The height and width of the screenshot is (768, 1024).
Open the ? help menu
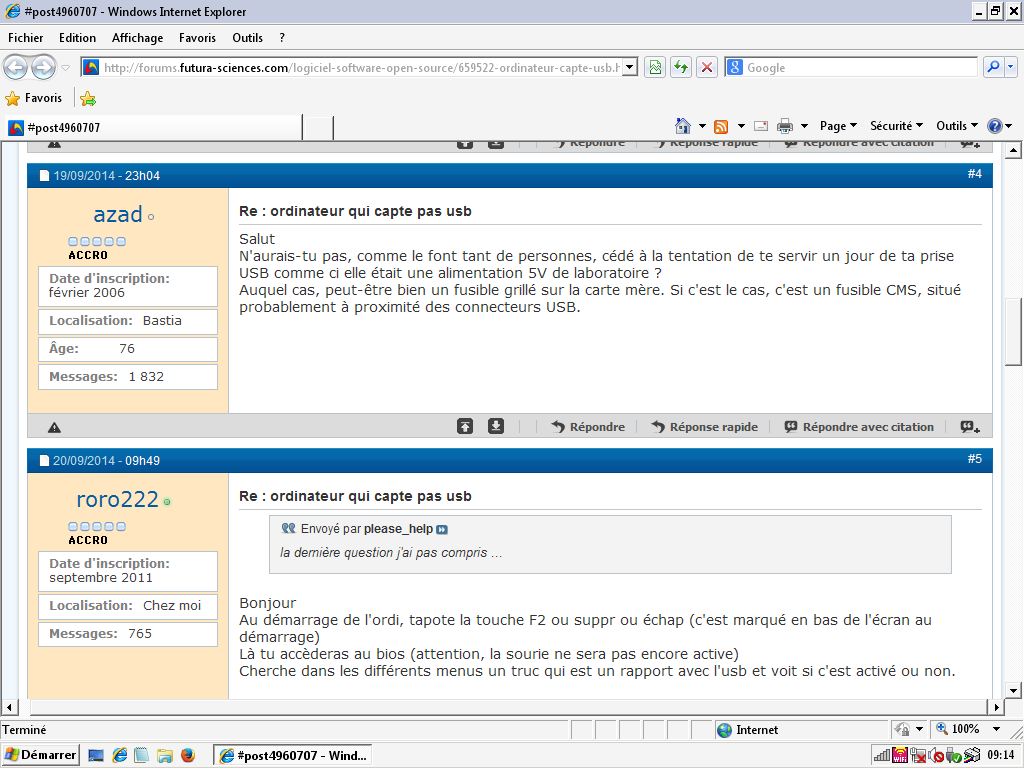pyautogui.click(x=281, y=38)
